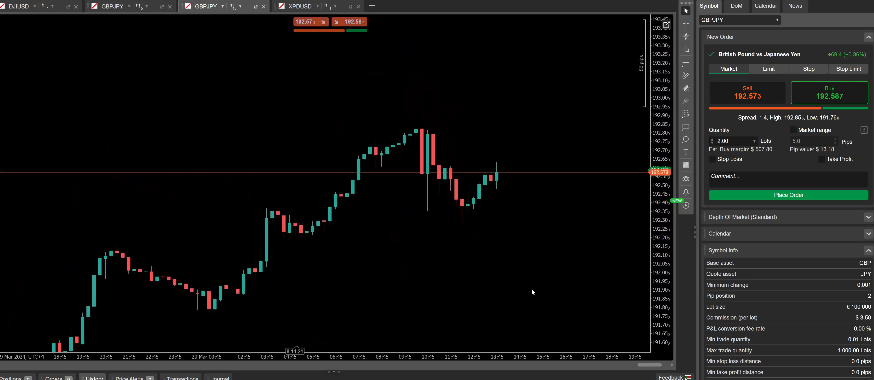Viewport: 874px width, 380px height.
Task: Switch to the News tab
Action: click(x=795, y=6)
